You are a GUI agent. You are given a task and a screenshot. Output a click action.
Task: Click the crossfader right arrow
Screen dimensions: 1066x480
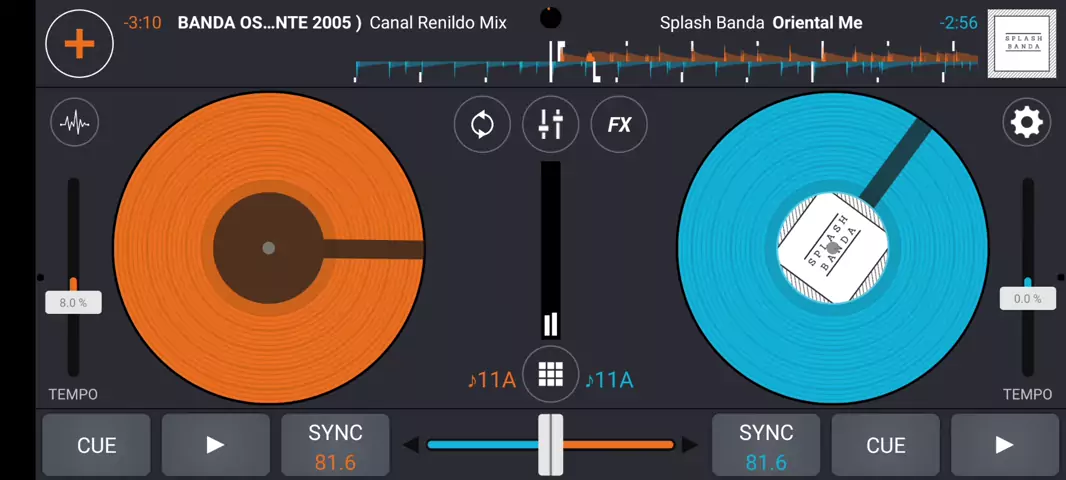(690, 445)
